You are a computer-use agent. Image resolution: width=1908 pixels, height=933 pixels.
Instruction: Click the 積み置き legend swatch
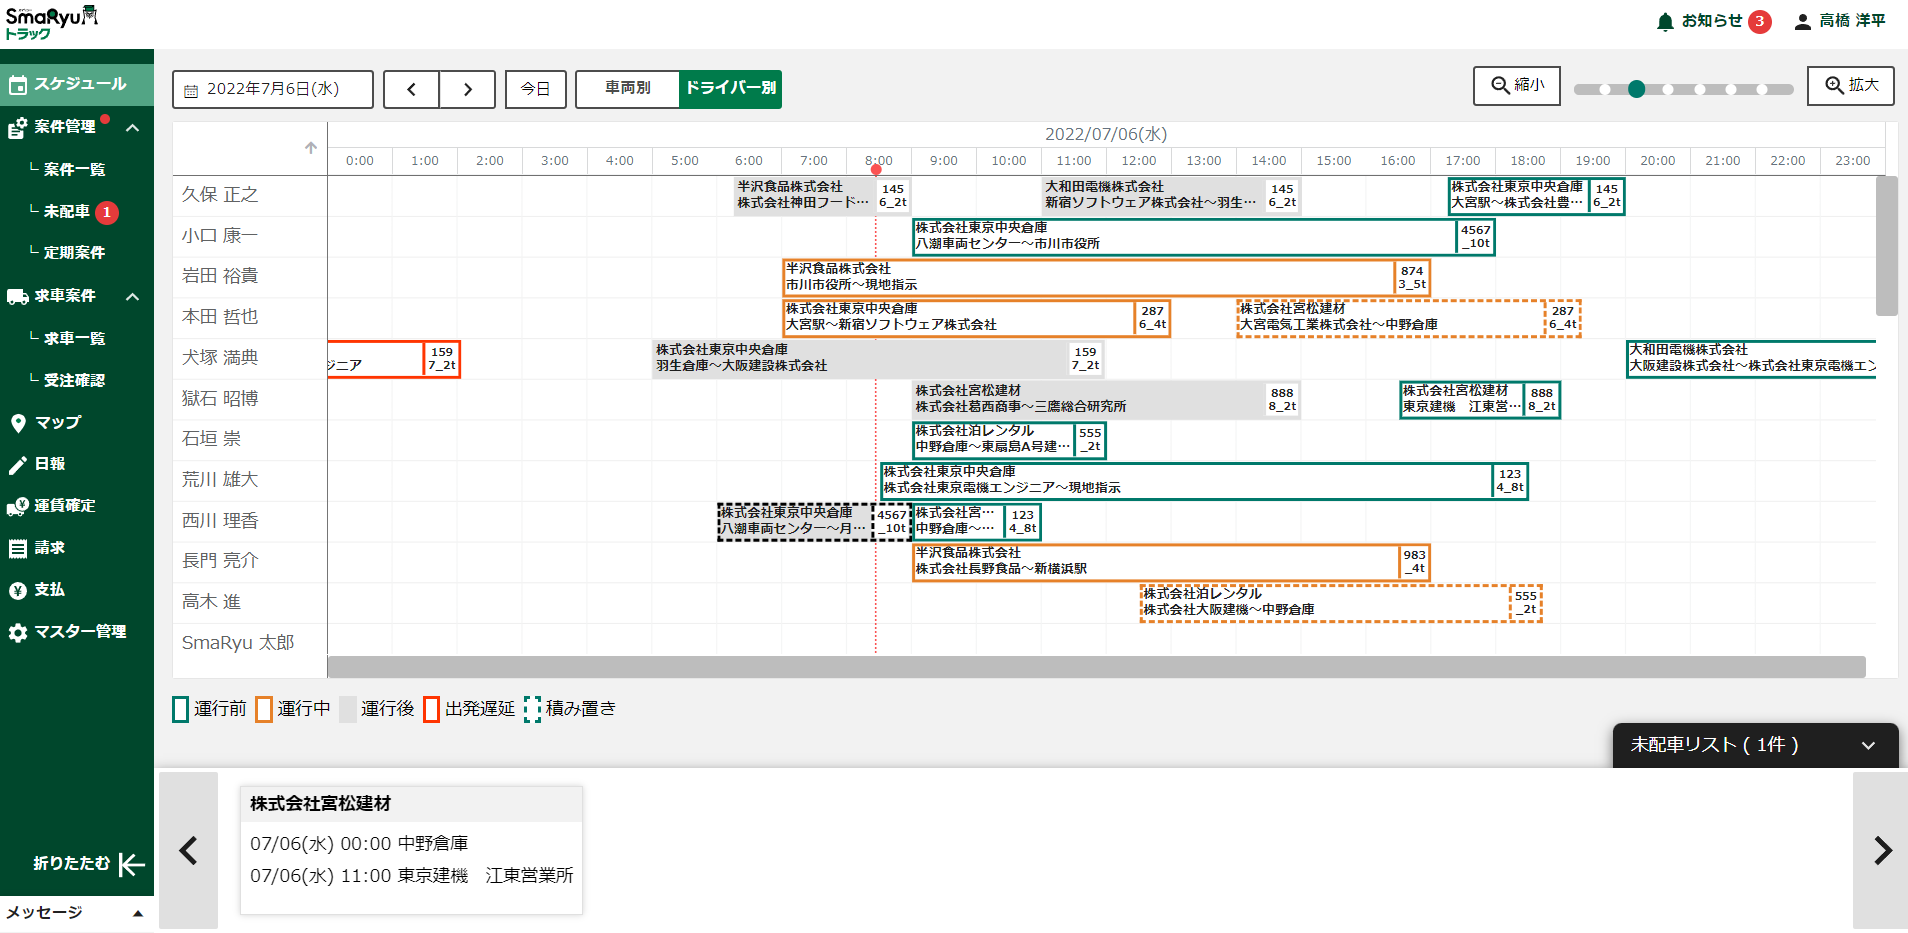tap(532, 709)
